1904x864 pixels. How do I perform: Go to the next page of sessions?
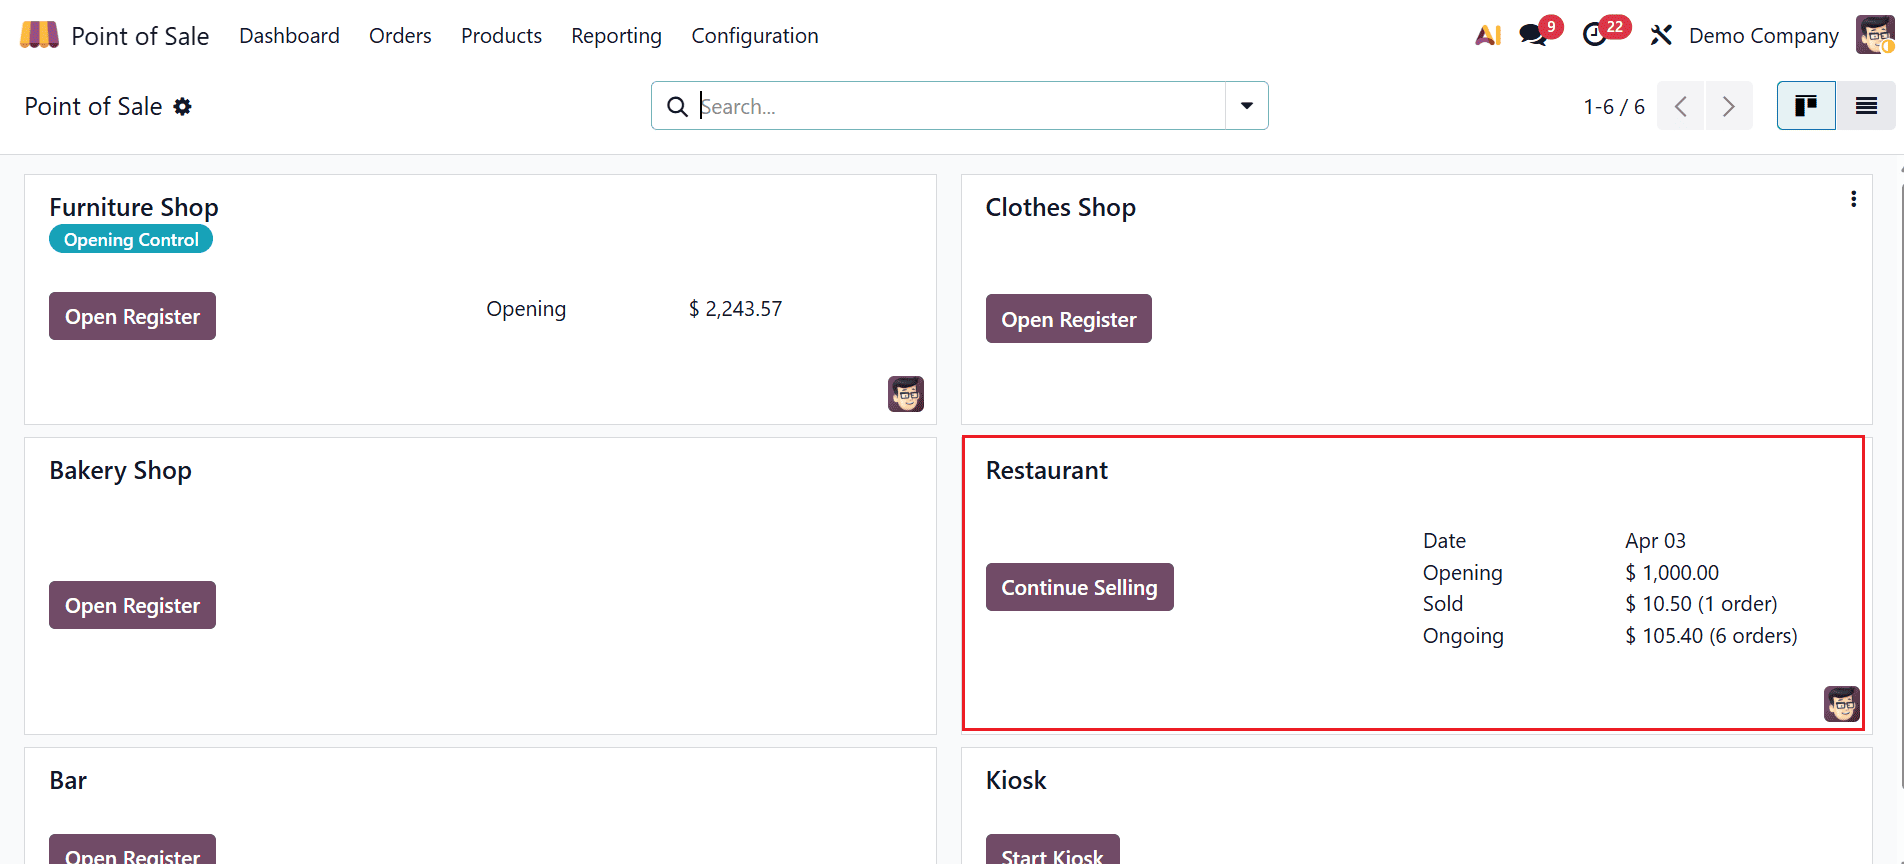point(1729,106)
